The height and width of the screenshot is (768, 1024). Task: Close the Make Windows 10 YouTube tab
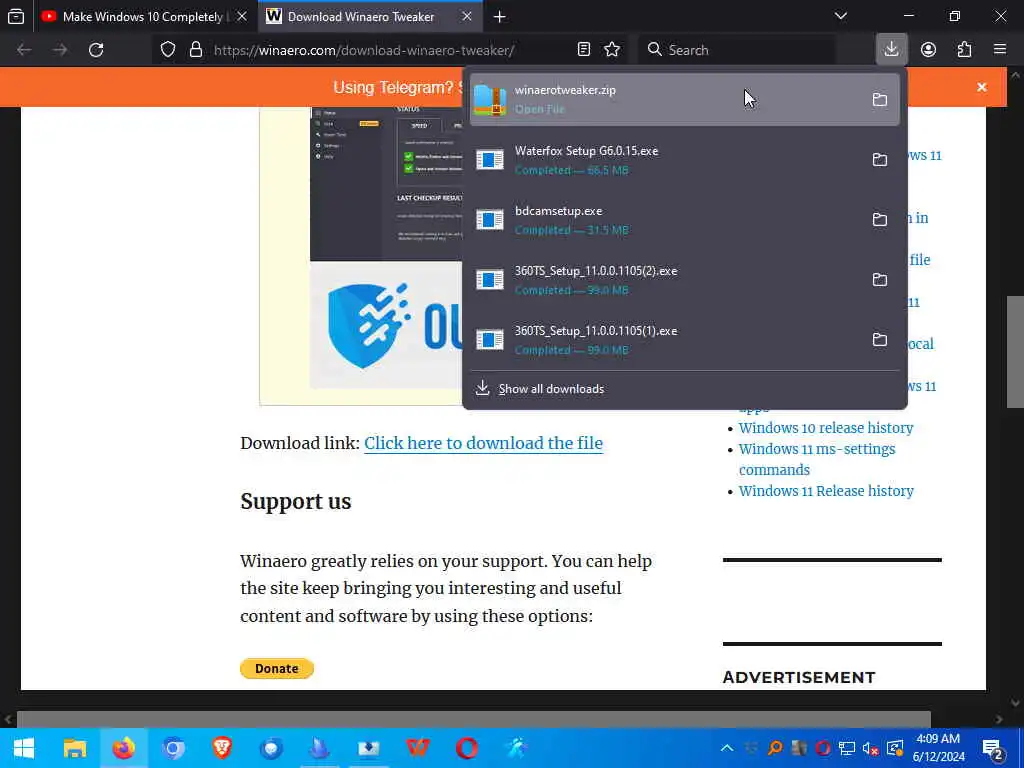point(242,16)
